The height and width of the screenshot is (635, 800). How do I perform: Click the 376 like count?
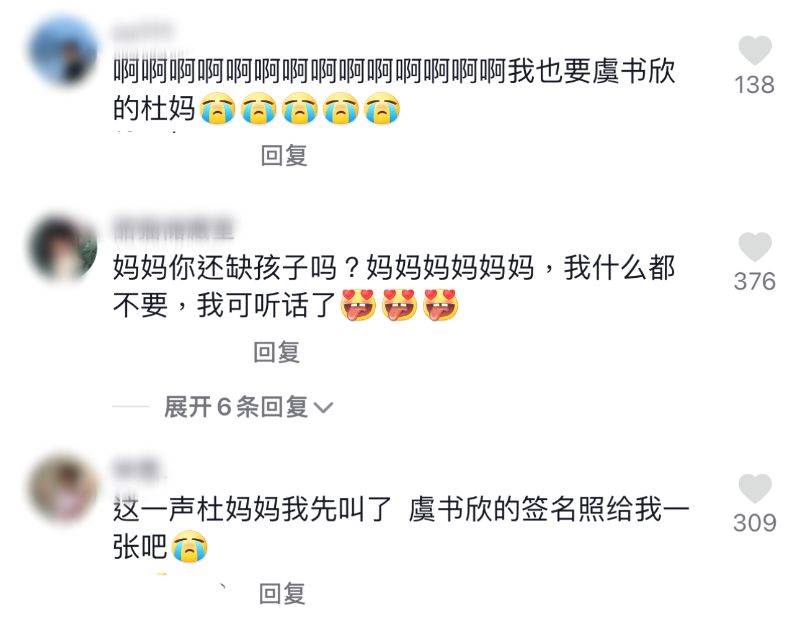coord(755,282)
